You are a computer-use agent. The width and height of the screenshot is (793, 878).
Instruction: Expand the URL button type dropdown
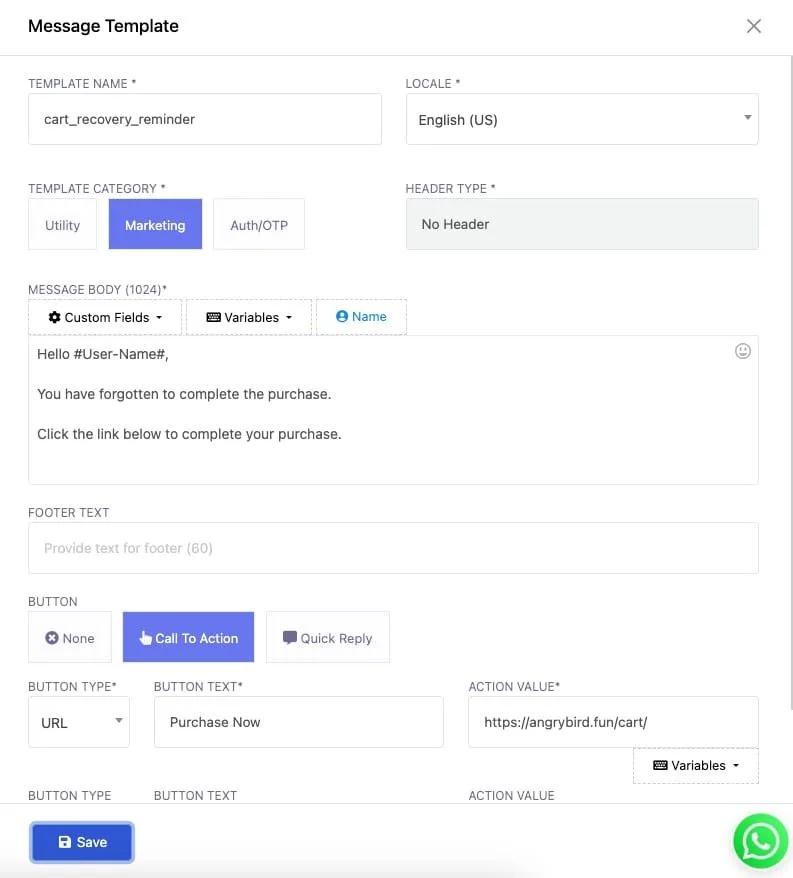click(x=79, y=722)
